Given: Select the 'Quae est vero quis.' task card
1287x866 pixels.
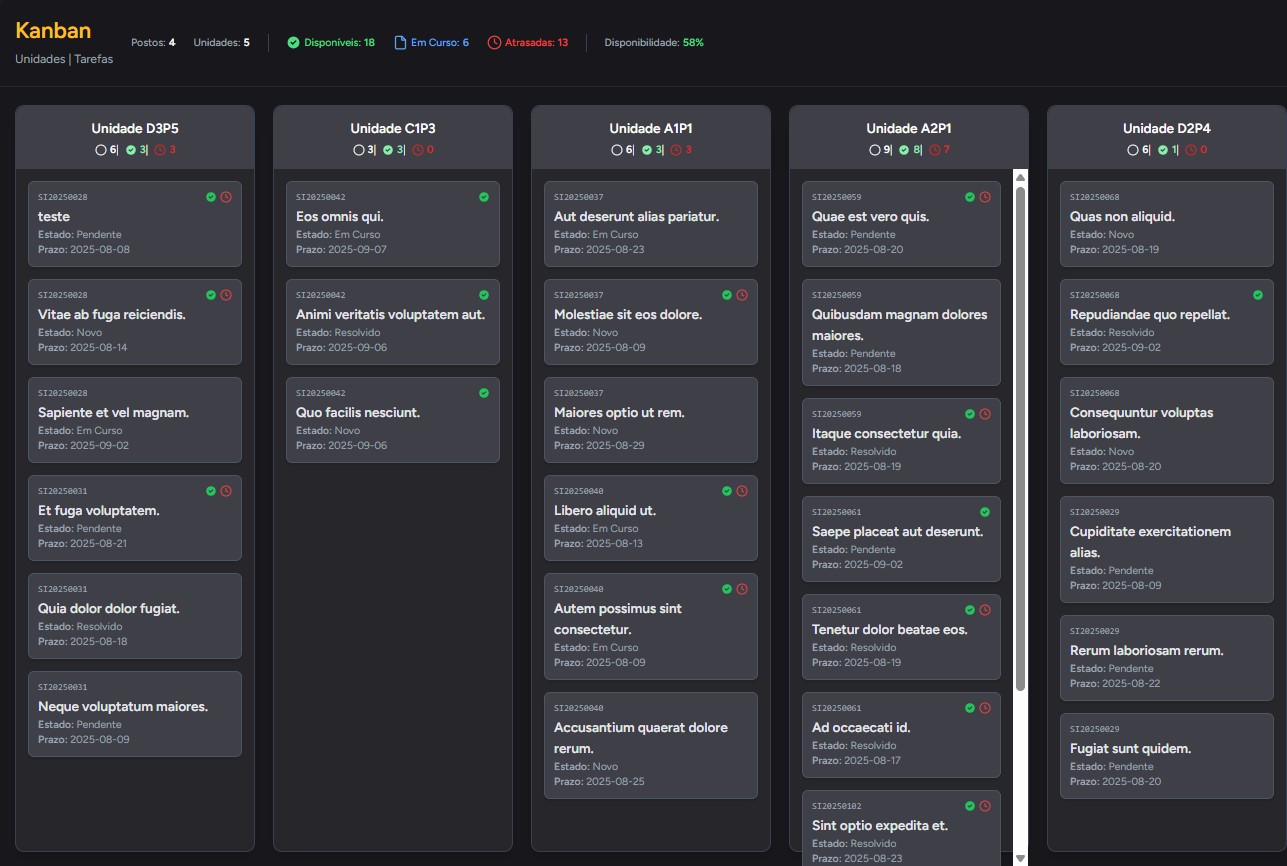Looking at the screenshot, I should click(900, 222).
